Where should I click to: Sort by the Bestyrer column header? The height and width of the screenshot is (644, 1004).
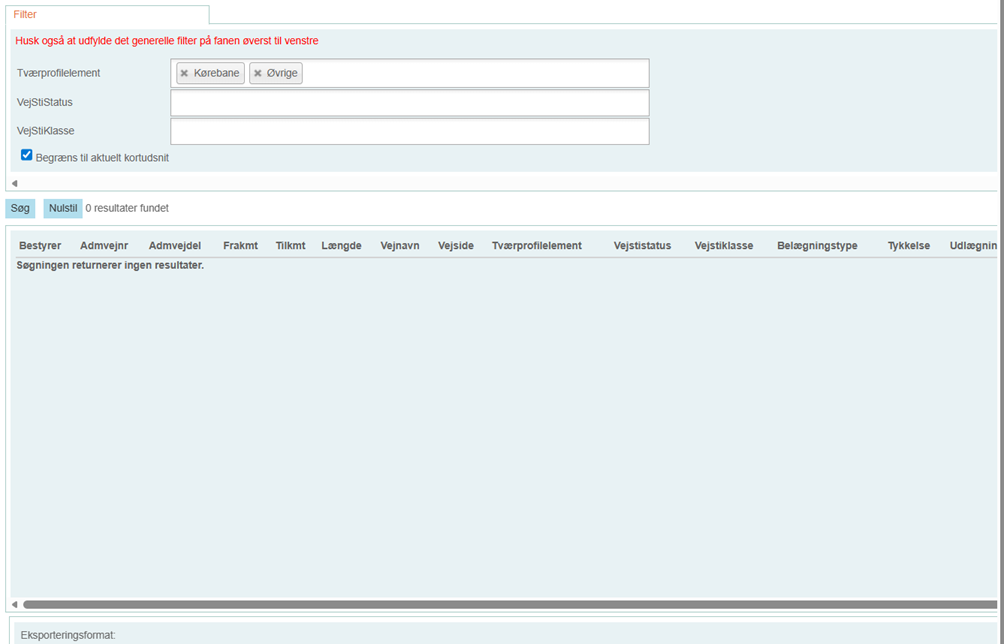(x=40, y=246)
